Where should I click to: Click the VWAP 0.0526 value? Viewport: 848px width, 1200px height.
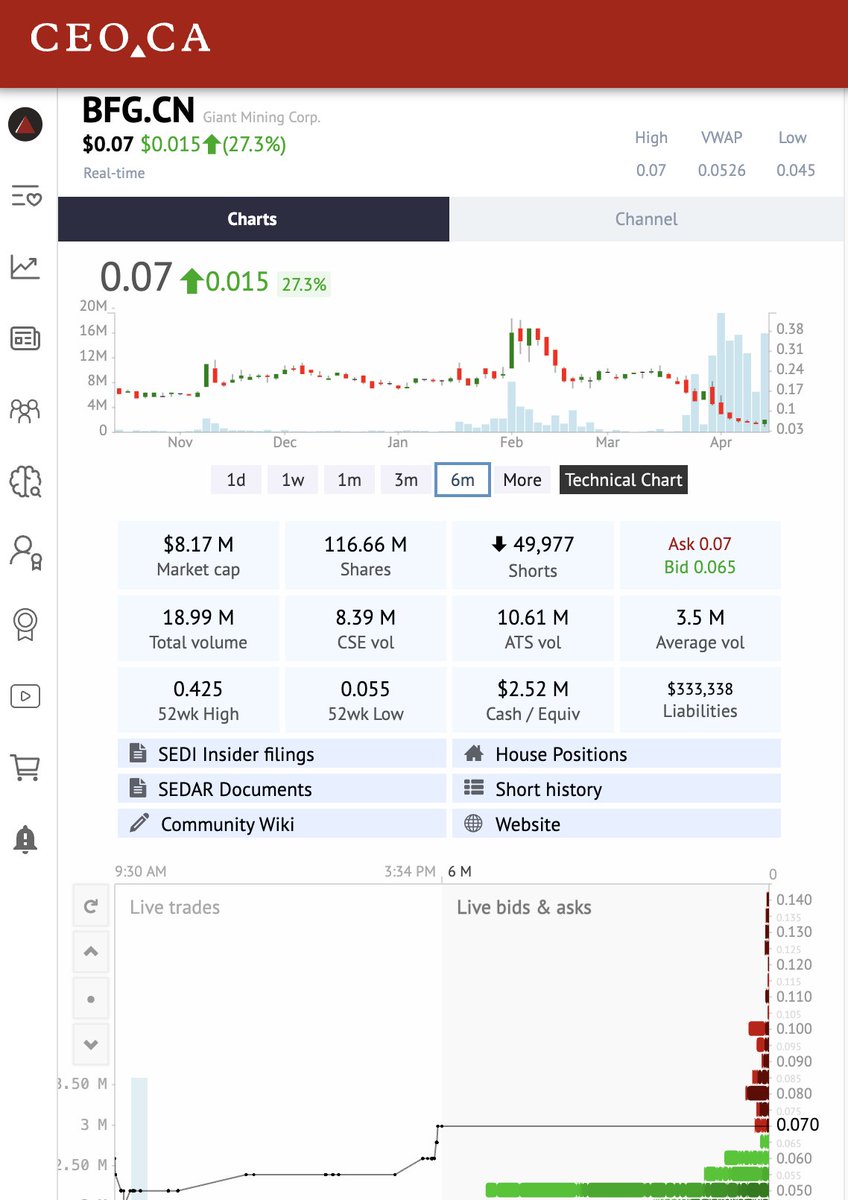pyautogui.click(x=722, y=170)
